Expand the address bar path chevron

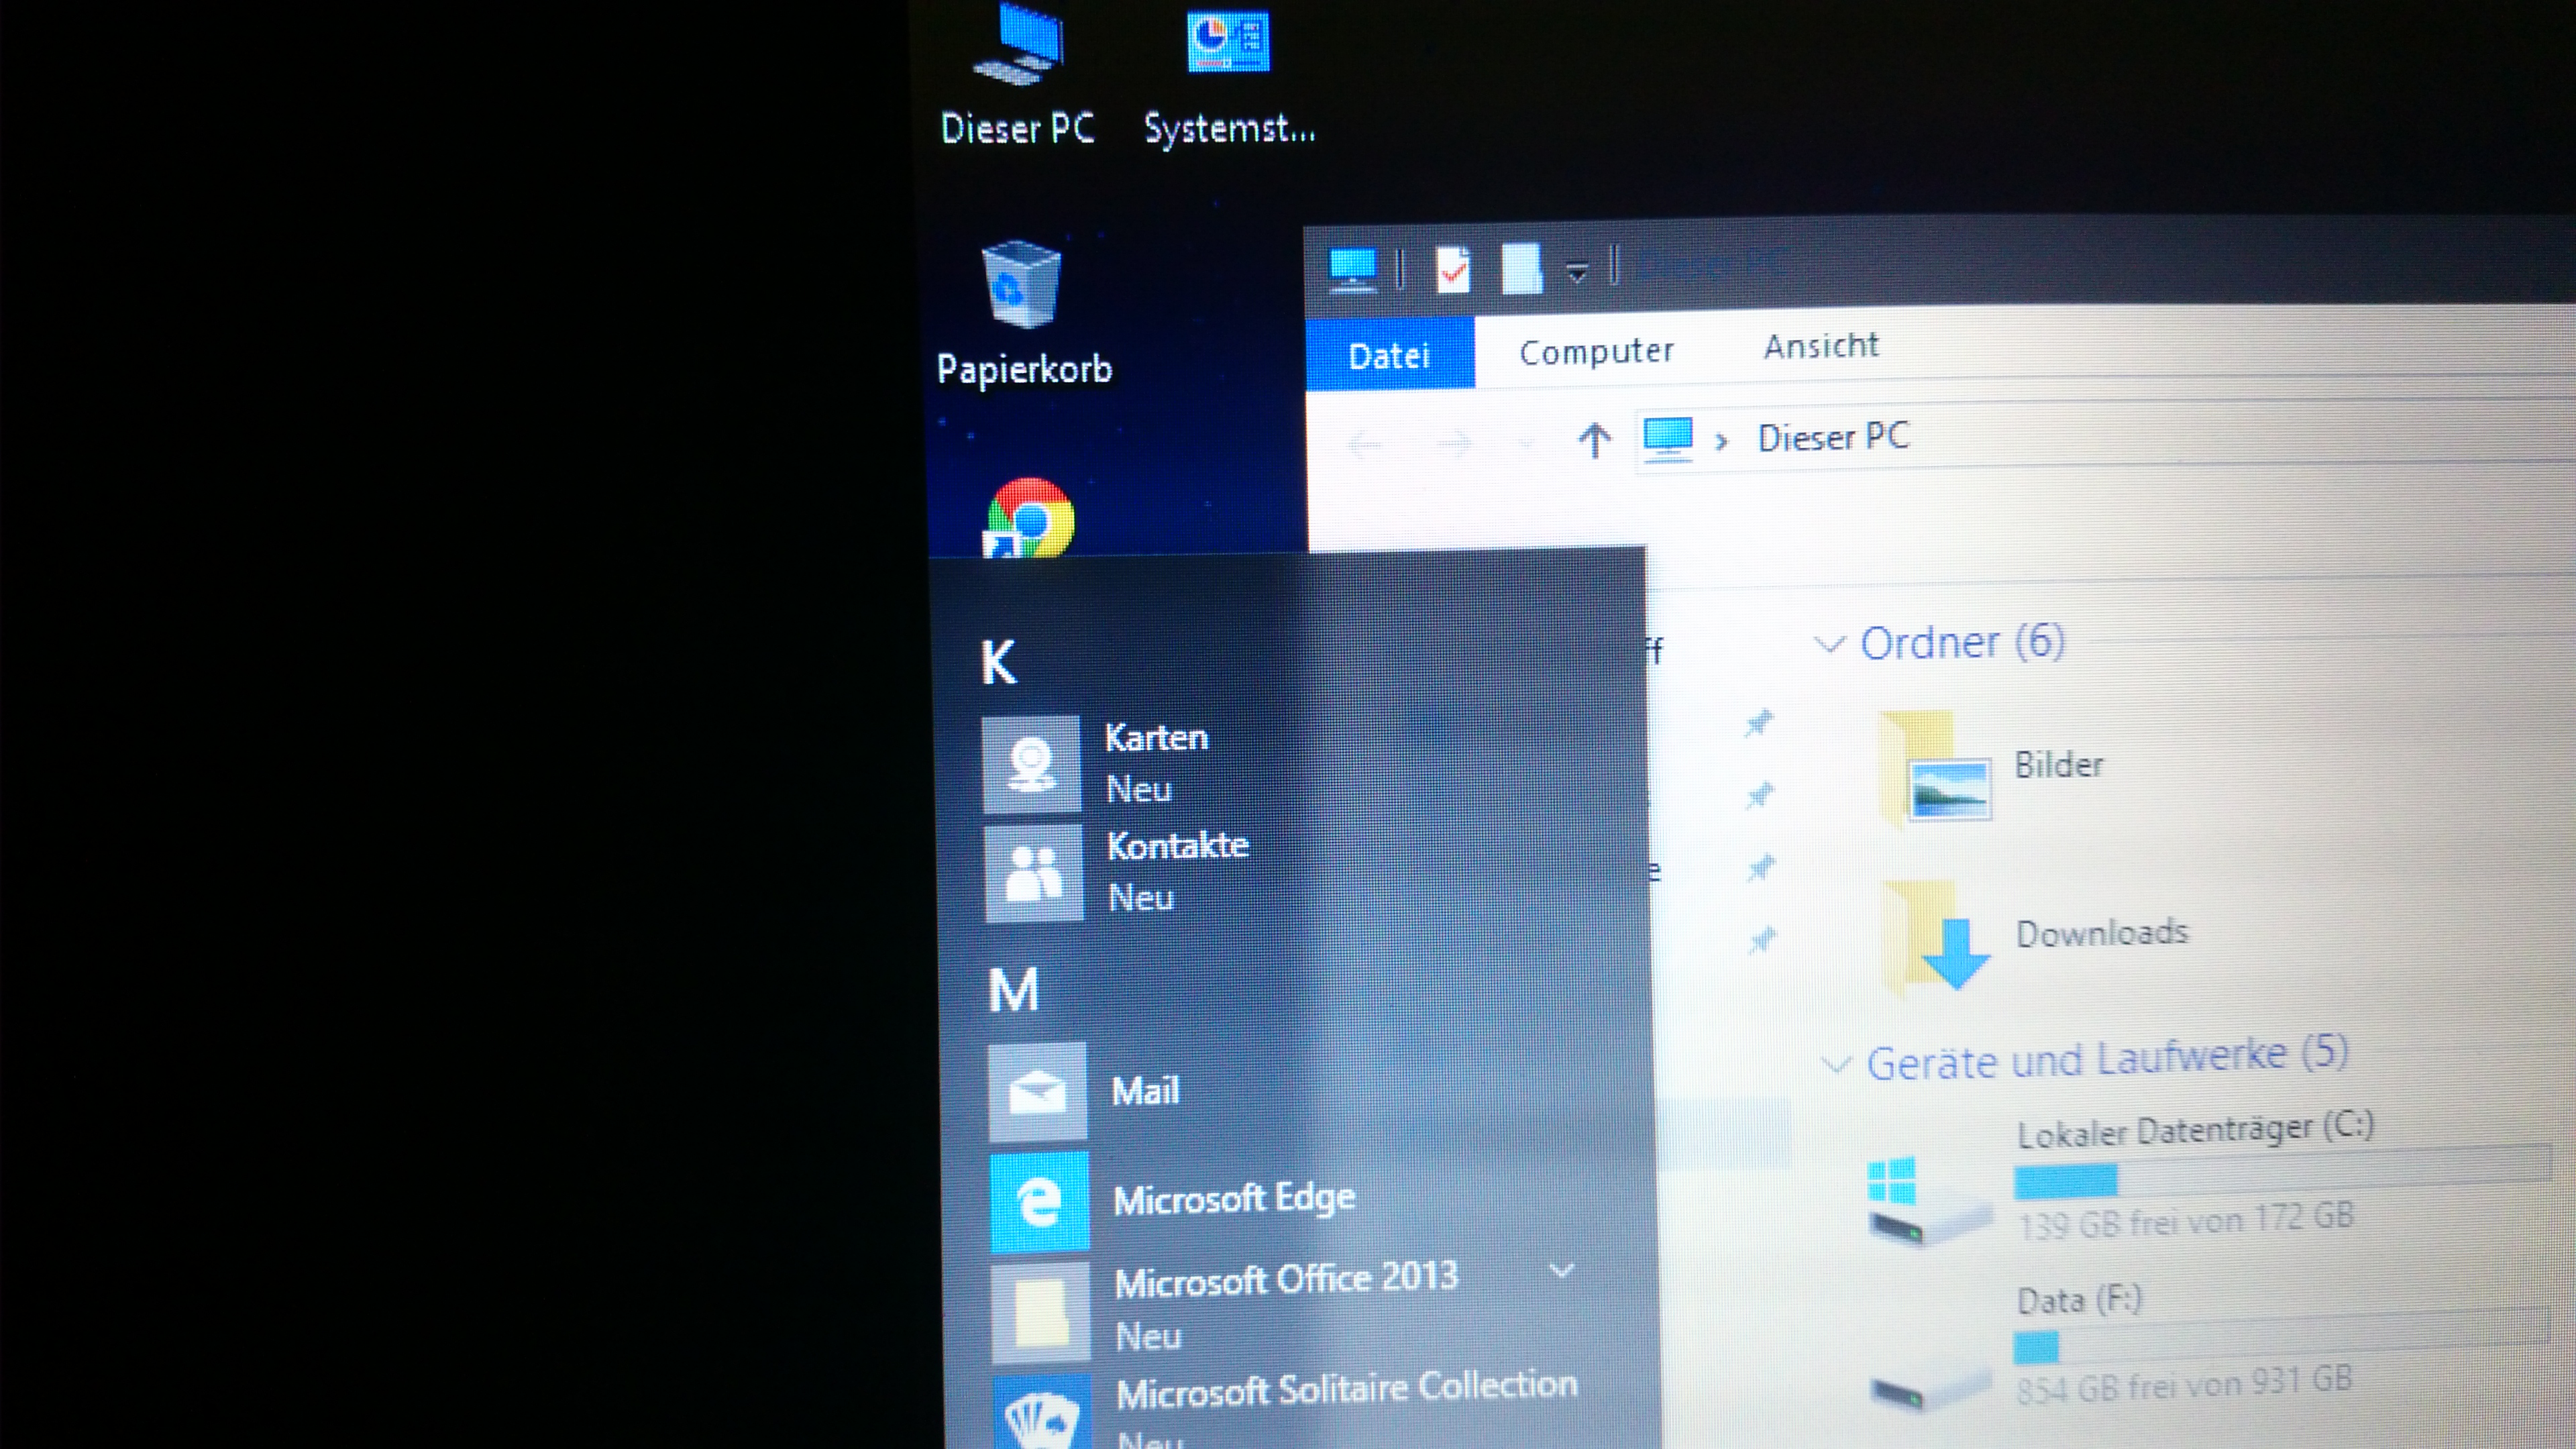point(1721,441)
